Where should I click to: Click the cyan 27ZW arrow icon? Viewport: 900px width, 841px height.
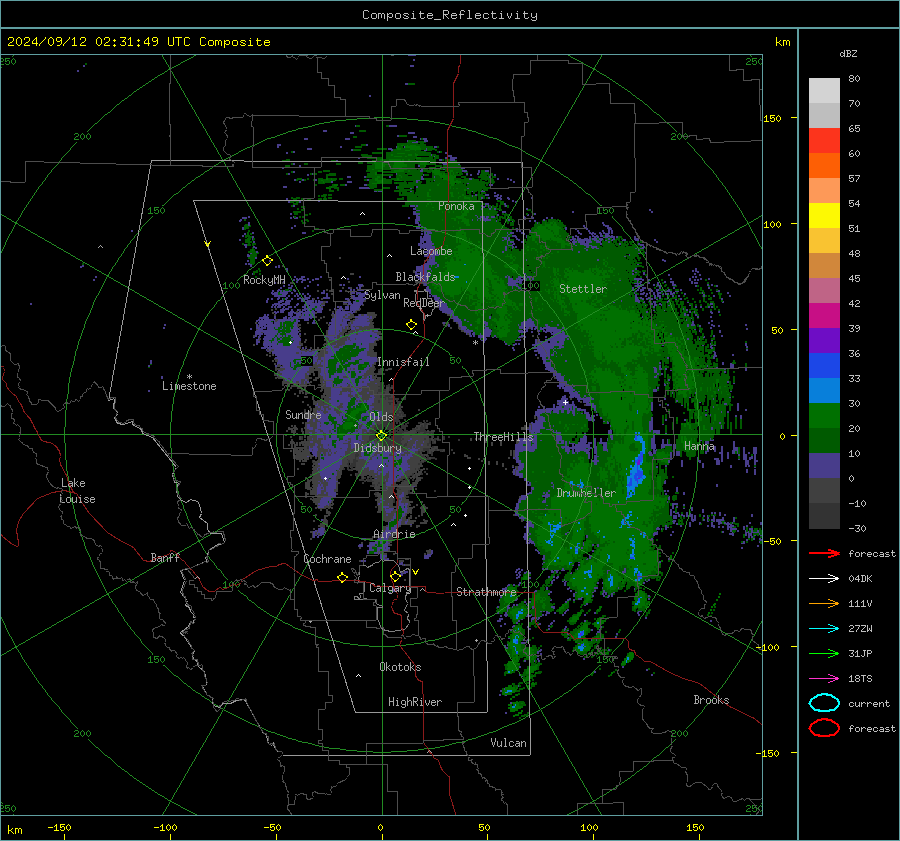pos(824,629)
